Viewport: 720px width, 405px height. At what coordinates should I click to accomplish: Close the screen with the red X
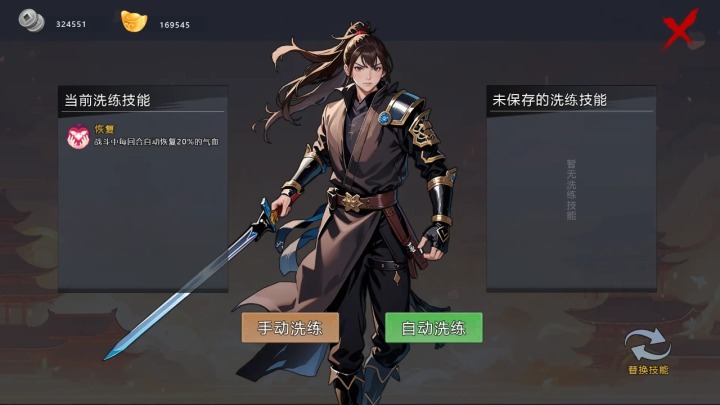click(680, 29)
